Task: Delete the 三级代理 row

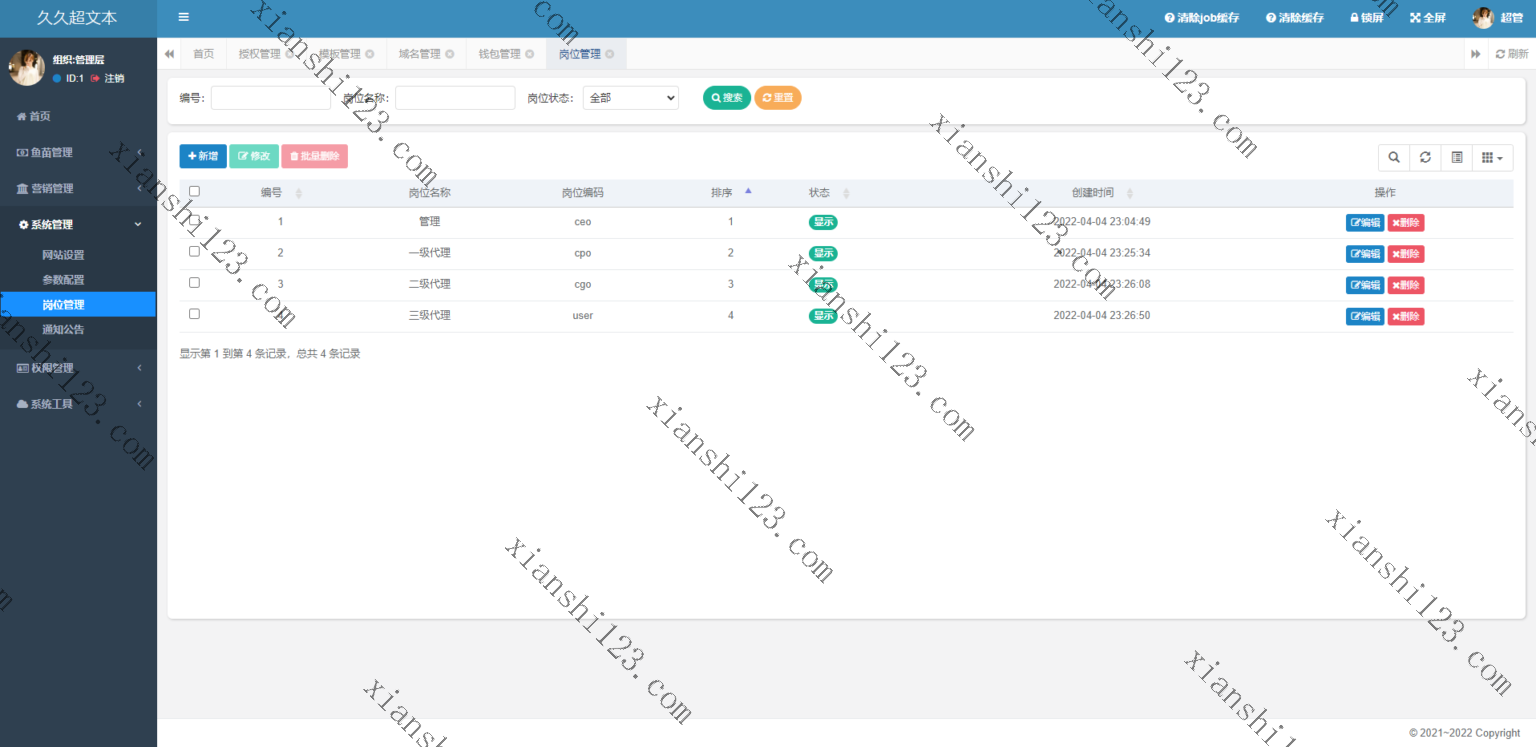Action: [x=1406, y=316]
